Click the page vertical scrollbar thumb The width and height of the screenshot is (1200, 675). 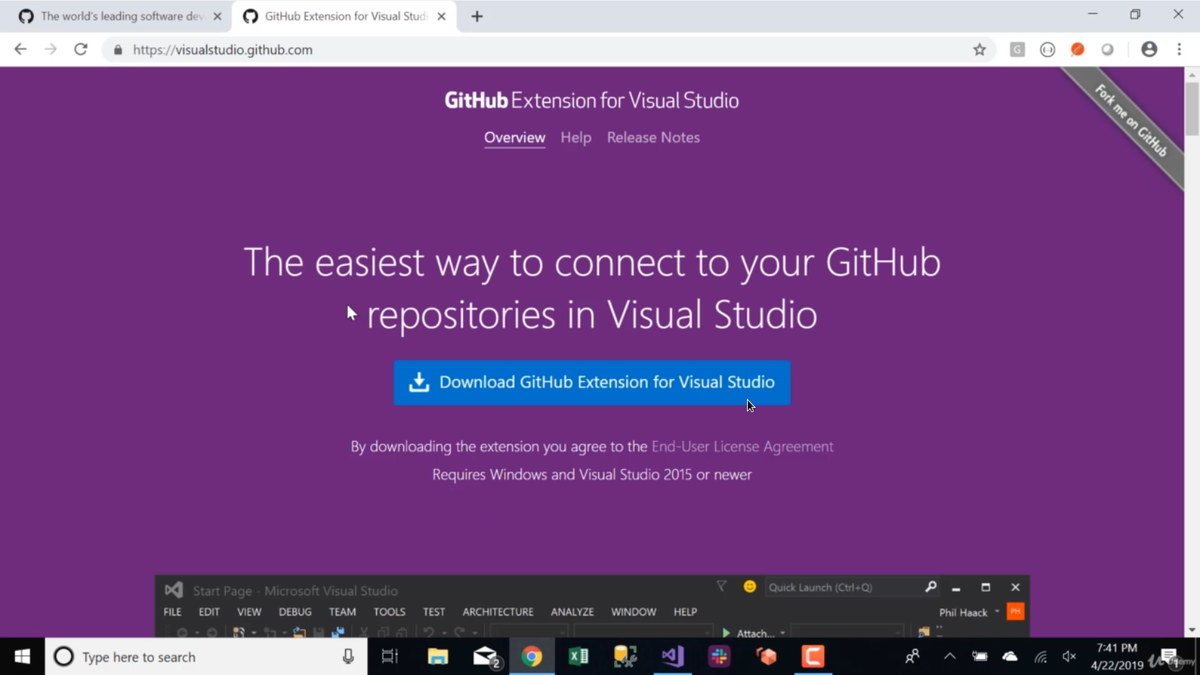pyautogui.click(x=1192, y=109)
